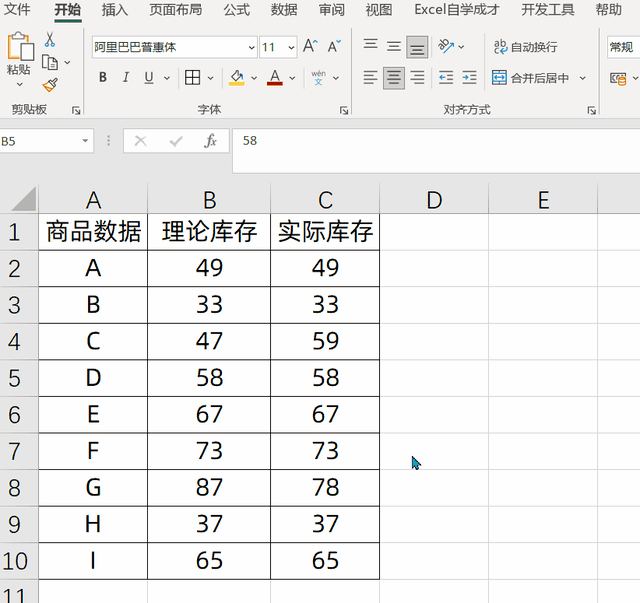640x603 pixels.
Task: Open the alignment (对齐方式) dialog launcher
Action: click(x=591, y=110)
